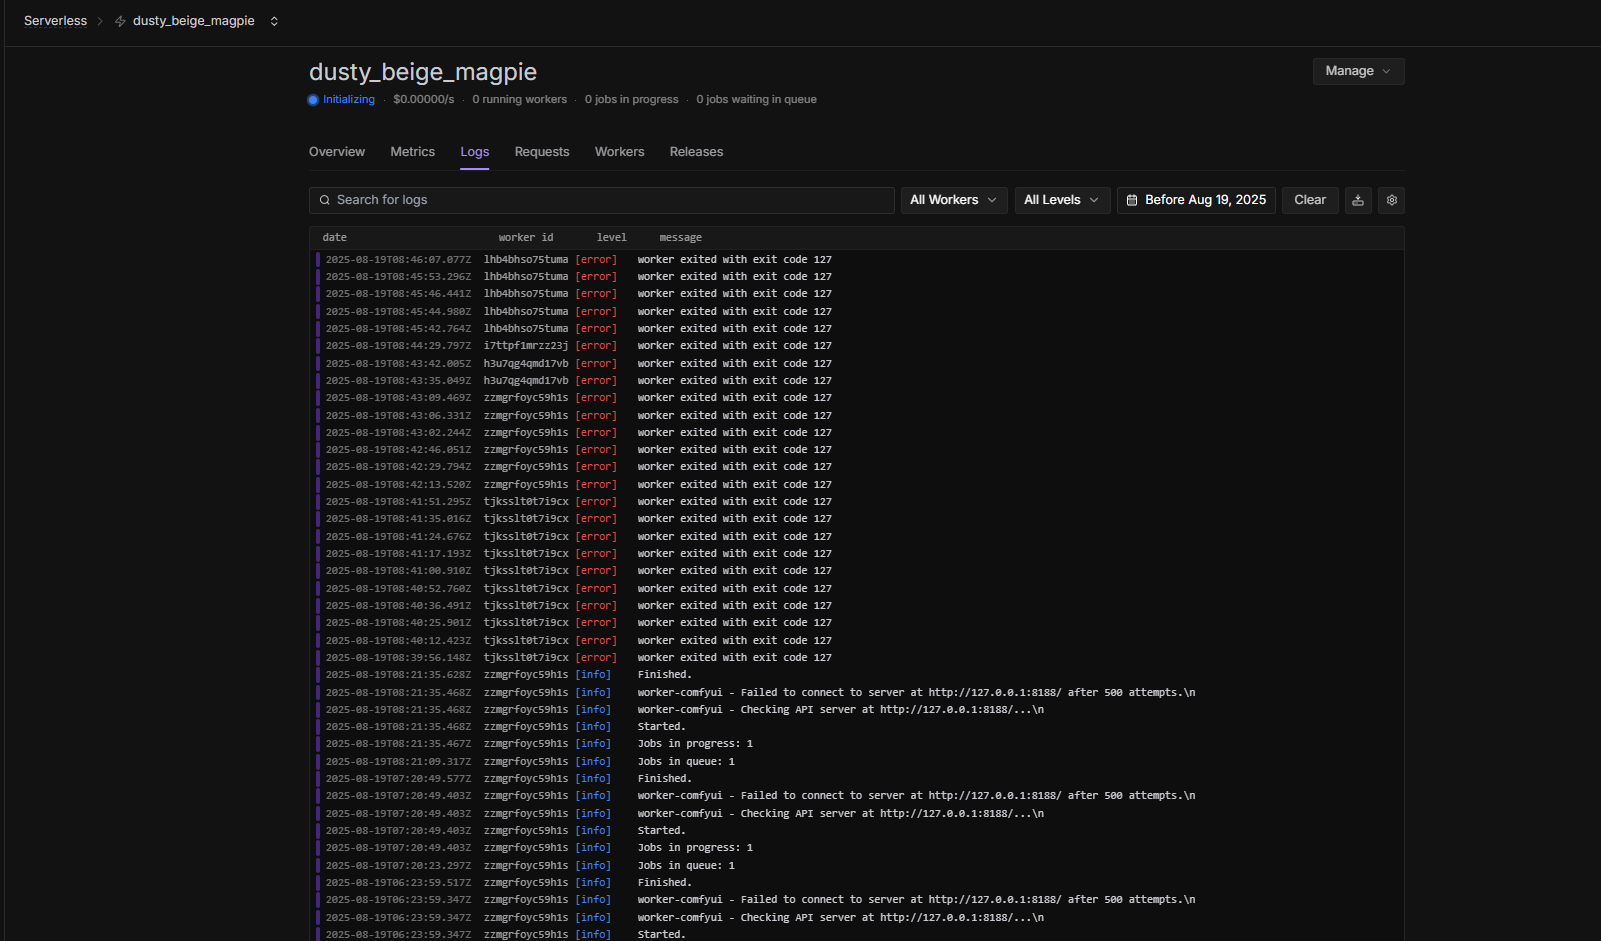The image size is (1601, 941).
Task: Expand the All Levels filter
Action: 1062,200
